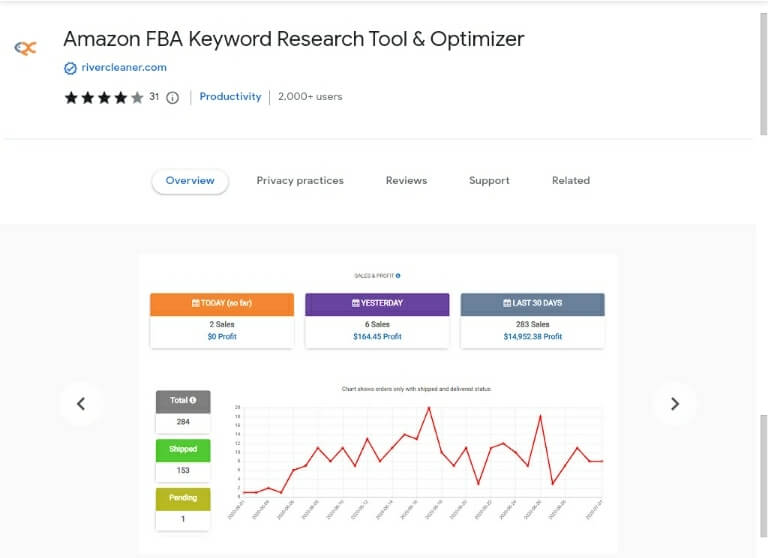This screenshot has width=768, height=558.
Task: Click the 283 Sales text
Action: coord(532,324)
